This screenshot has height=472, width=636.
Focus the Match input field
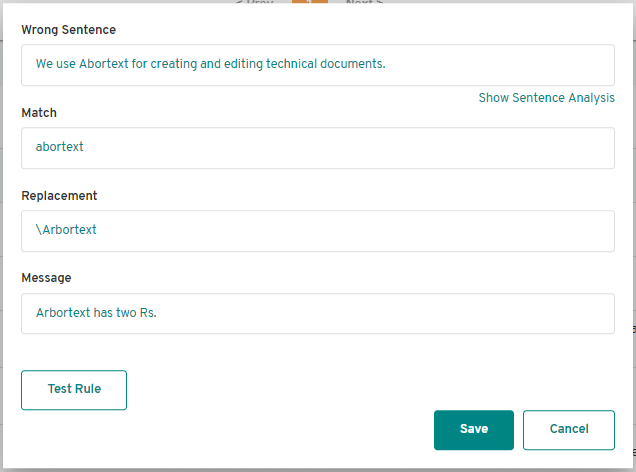pyautogui.click(x=318, y=148)
